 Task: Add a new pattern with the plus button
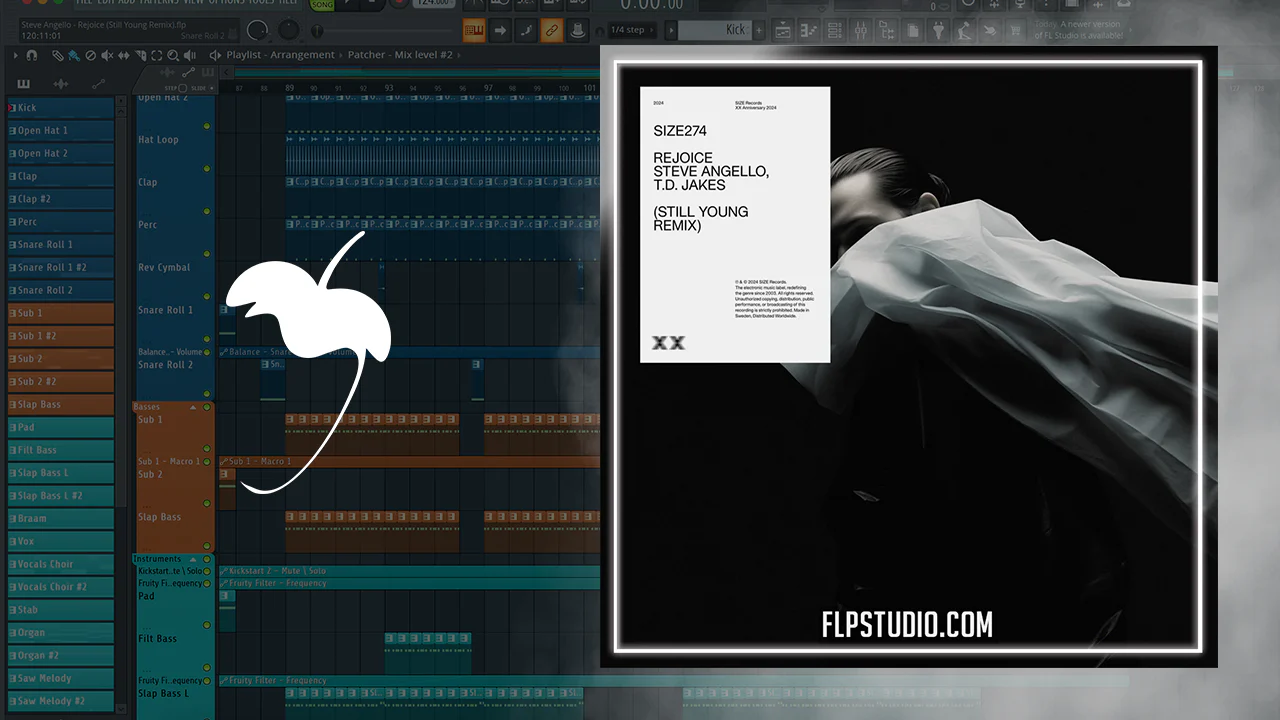pyautogui.click(x=760, y=30)
